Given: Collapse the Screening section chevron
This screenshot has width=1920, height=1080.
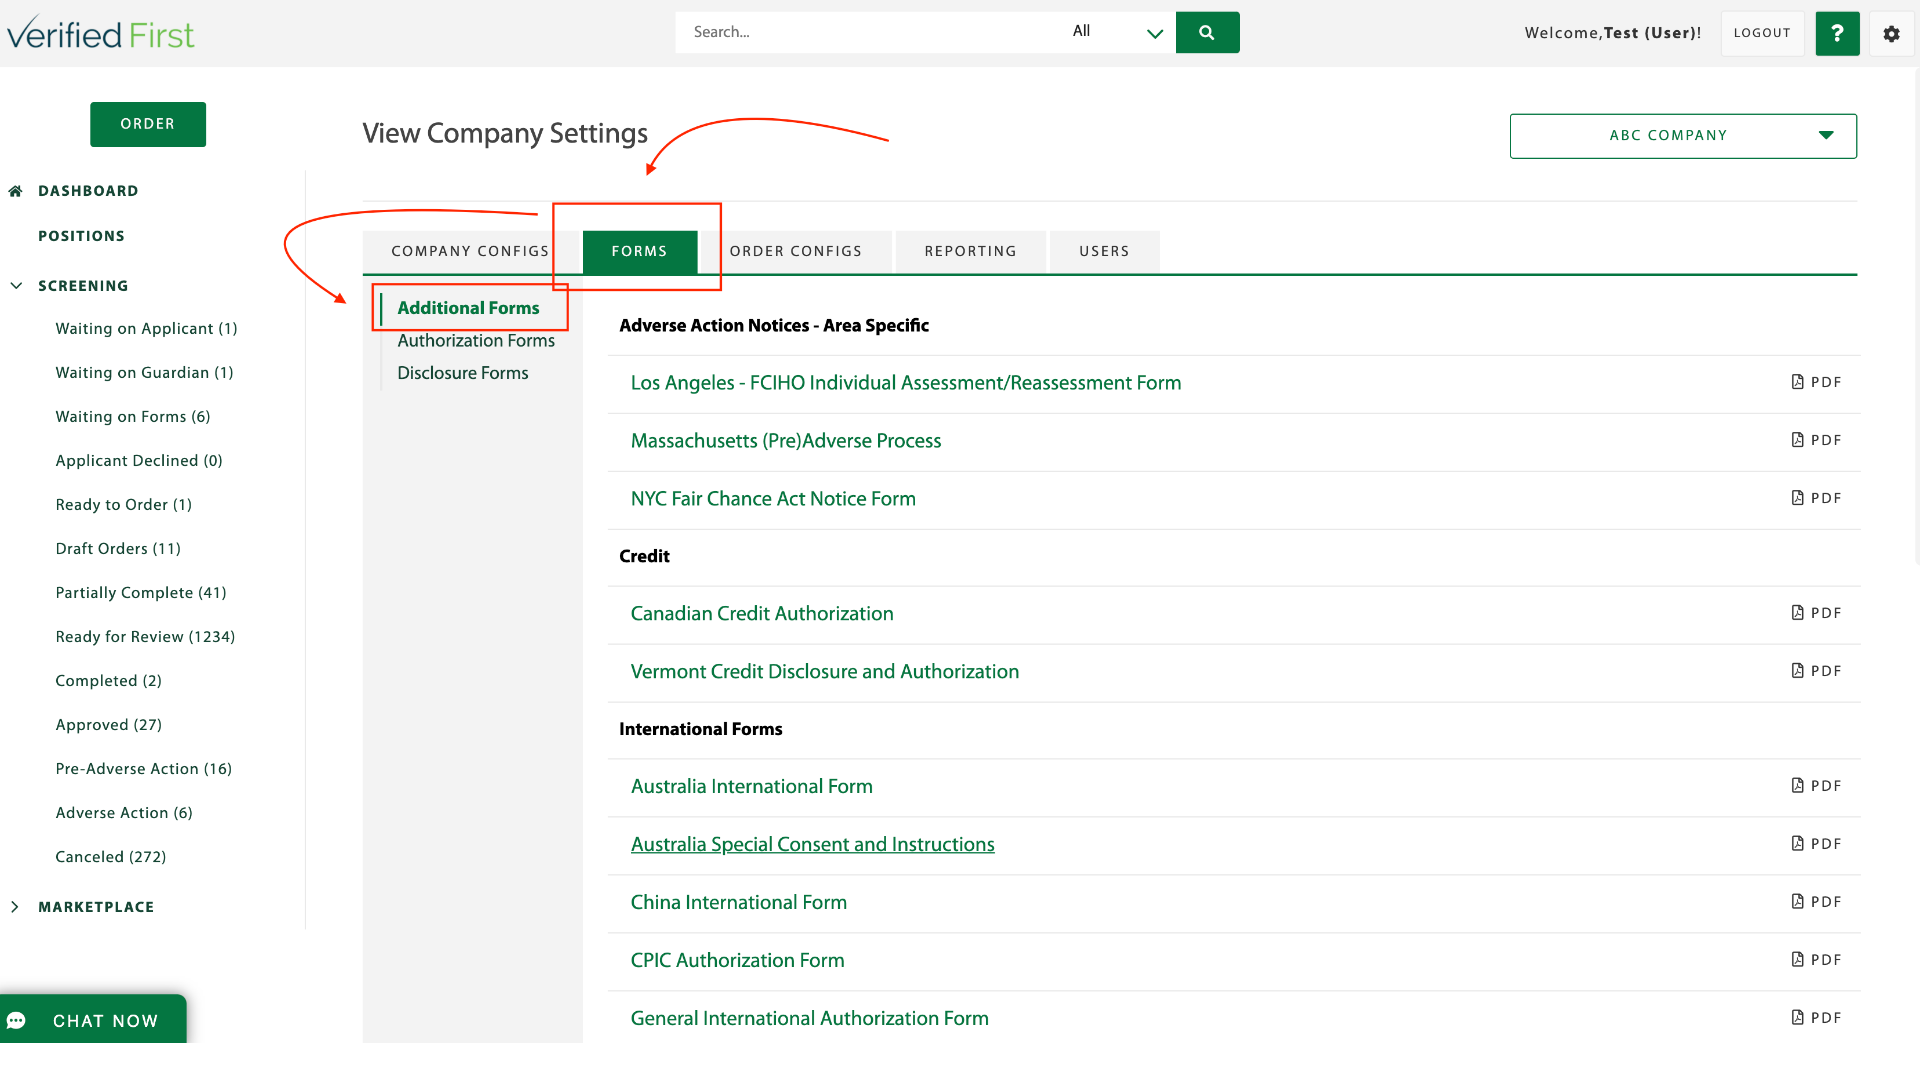Looking at the screenshot, I should [x=16, y=286].
